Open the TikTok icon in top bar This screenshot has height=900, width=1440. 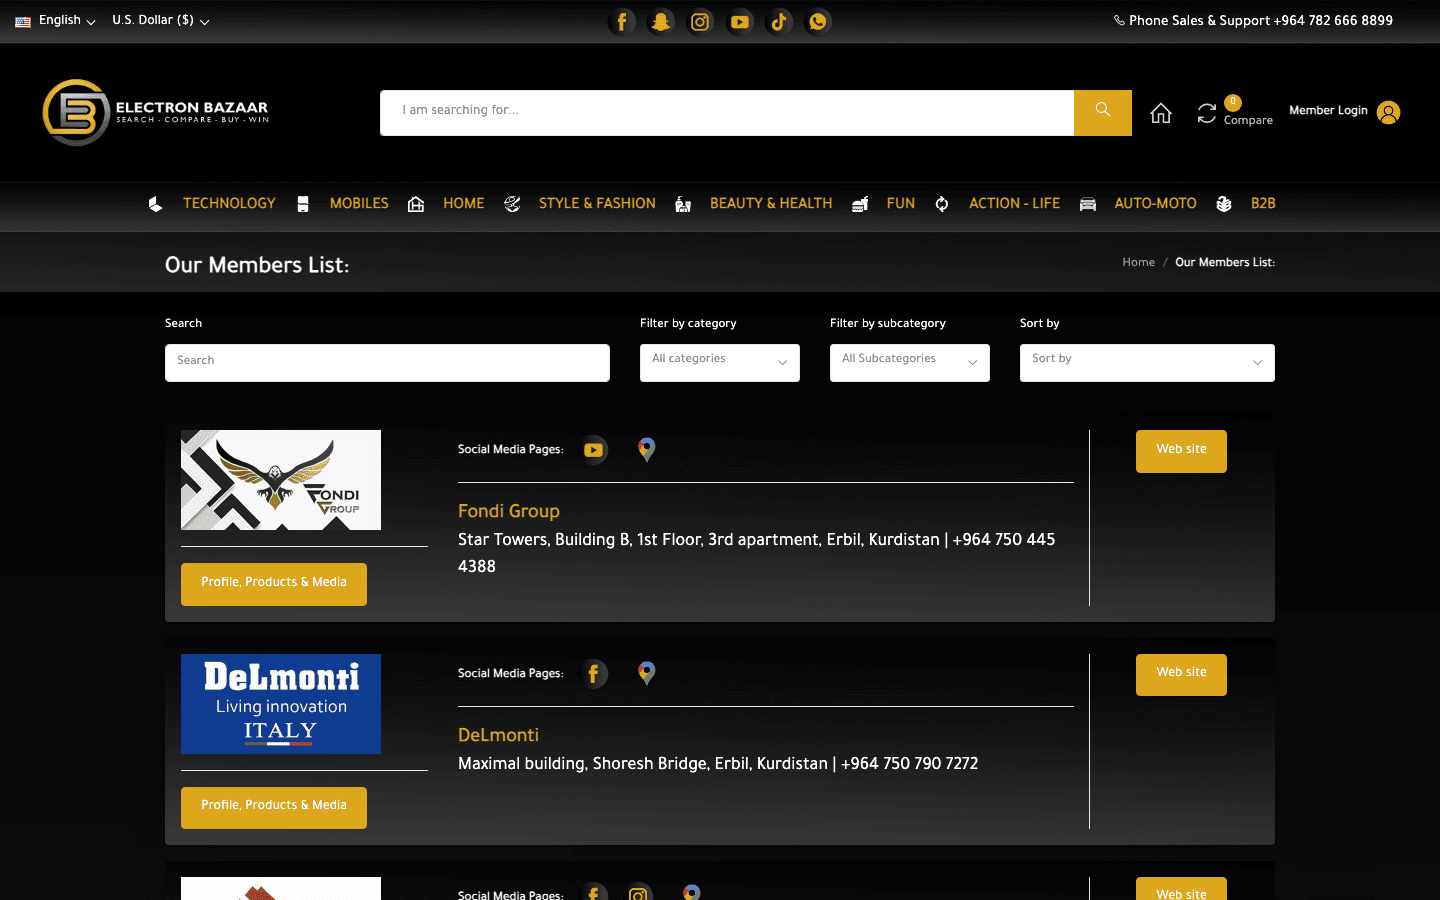tap(779, 21)
